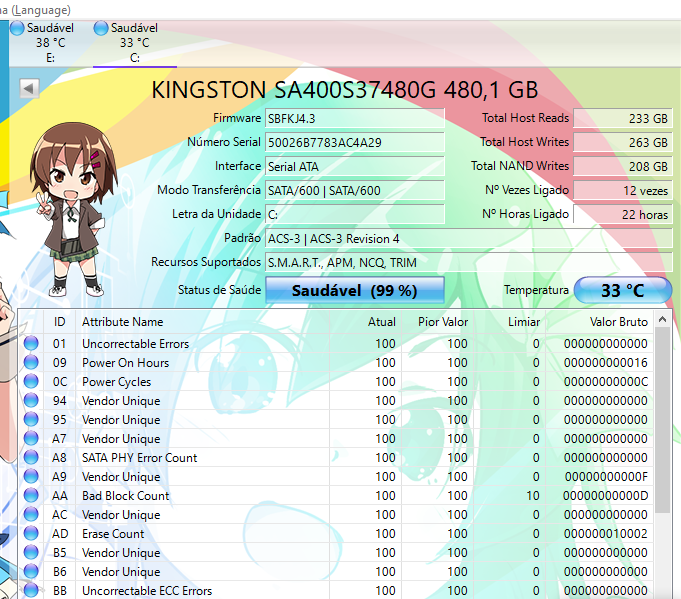Click status icon of B5 Vendor Unique row
Screen dimensions: 681x599
click(x=31, y=552)
